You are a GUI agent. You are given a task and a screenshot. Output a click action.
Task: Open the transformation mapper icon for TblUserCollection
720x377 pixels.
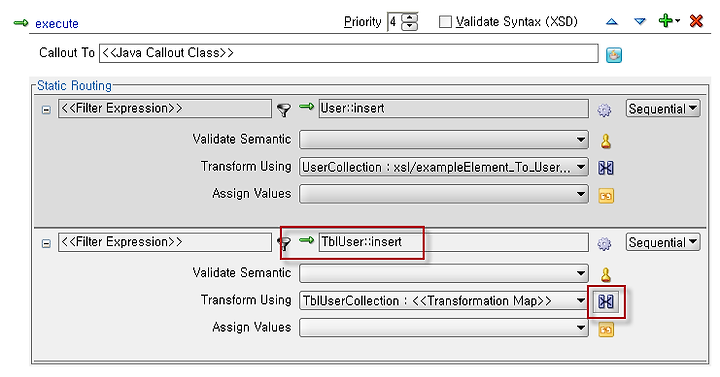[606, 302]
